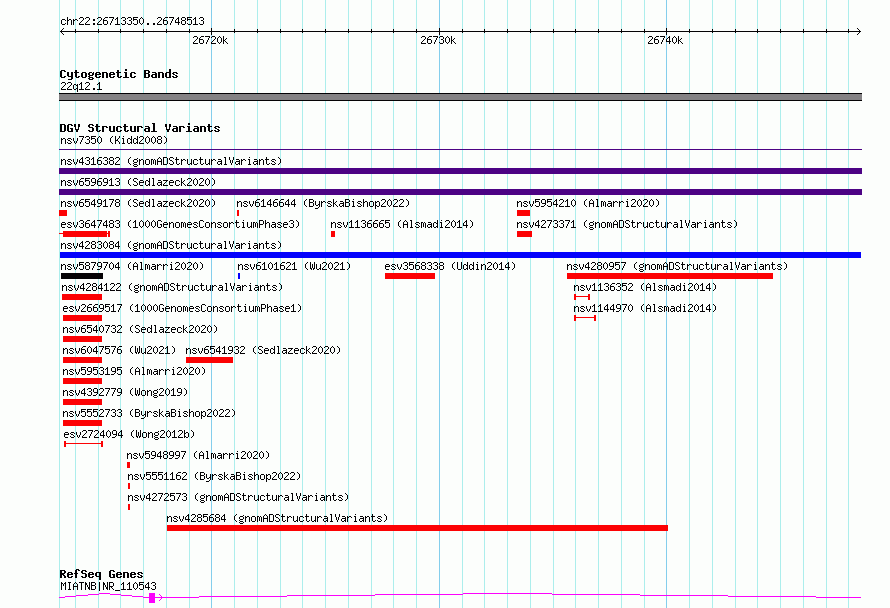The height and width of the screenshot is (608, 890).
Task: Select the nsv4316382 gnomAD purple variant bar
Action: [x=460, y=171]
